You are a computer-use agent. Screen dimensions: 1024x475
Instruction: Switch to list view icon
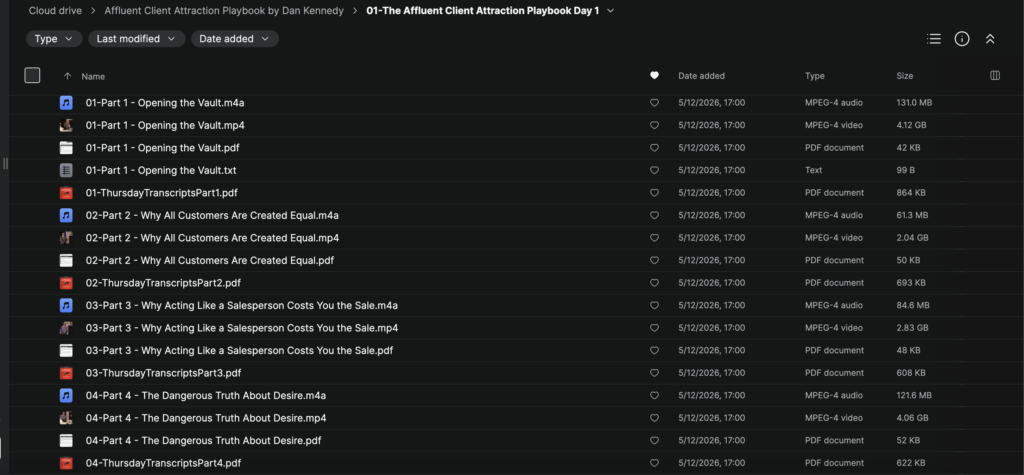click(934, 39)
